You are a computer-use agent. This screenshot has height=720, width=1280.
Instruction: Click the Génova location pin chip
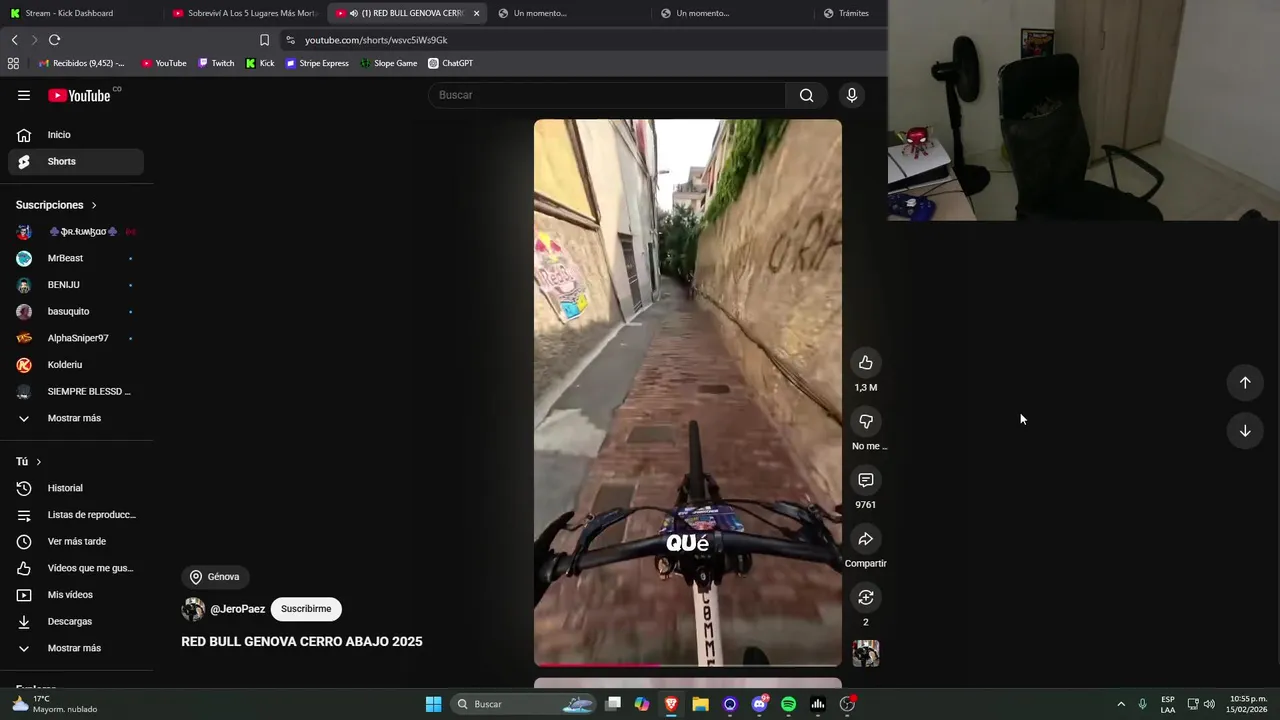pos(215,577)
